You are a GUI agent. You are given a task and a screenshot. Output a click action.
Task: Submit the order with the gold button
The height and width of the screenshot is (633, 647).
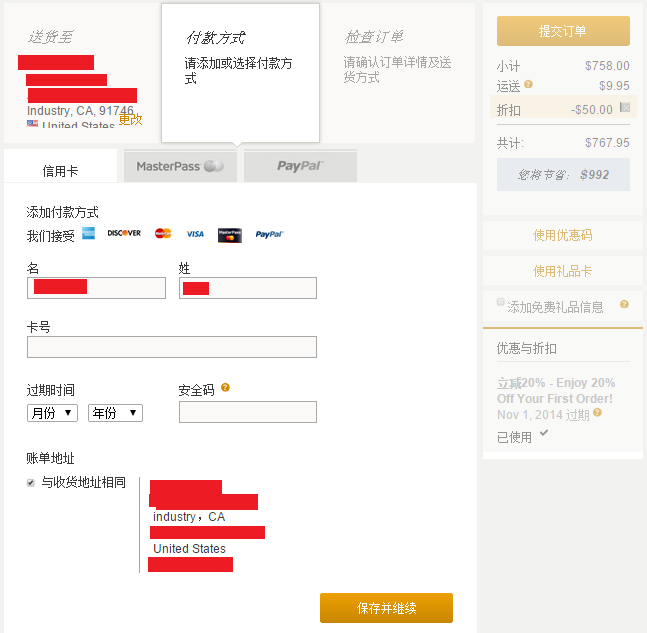point(563,31)
